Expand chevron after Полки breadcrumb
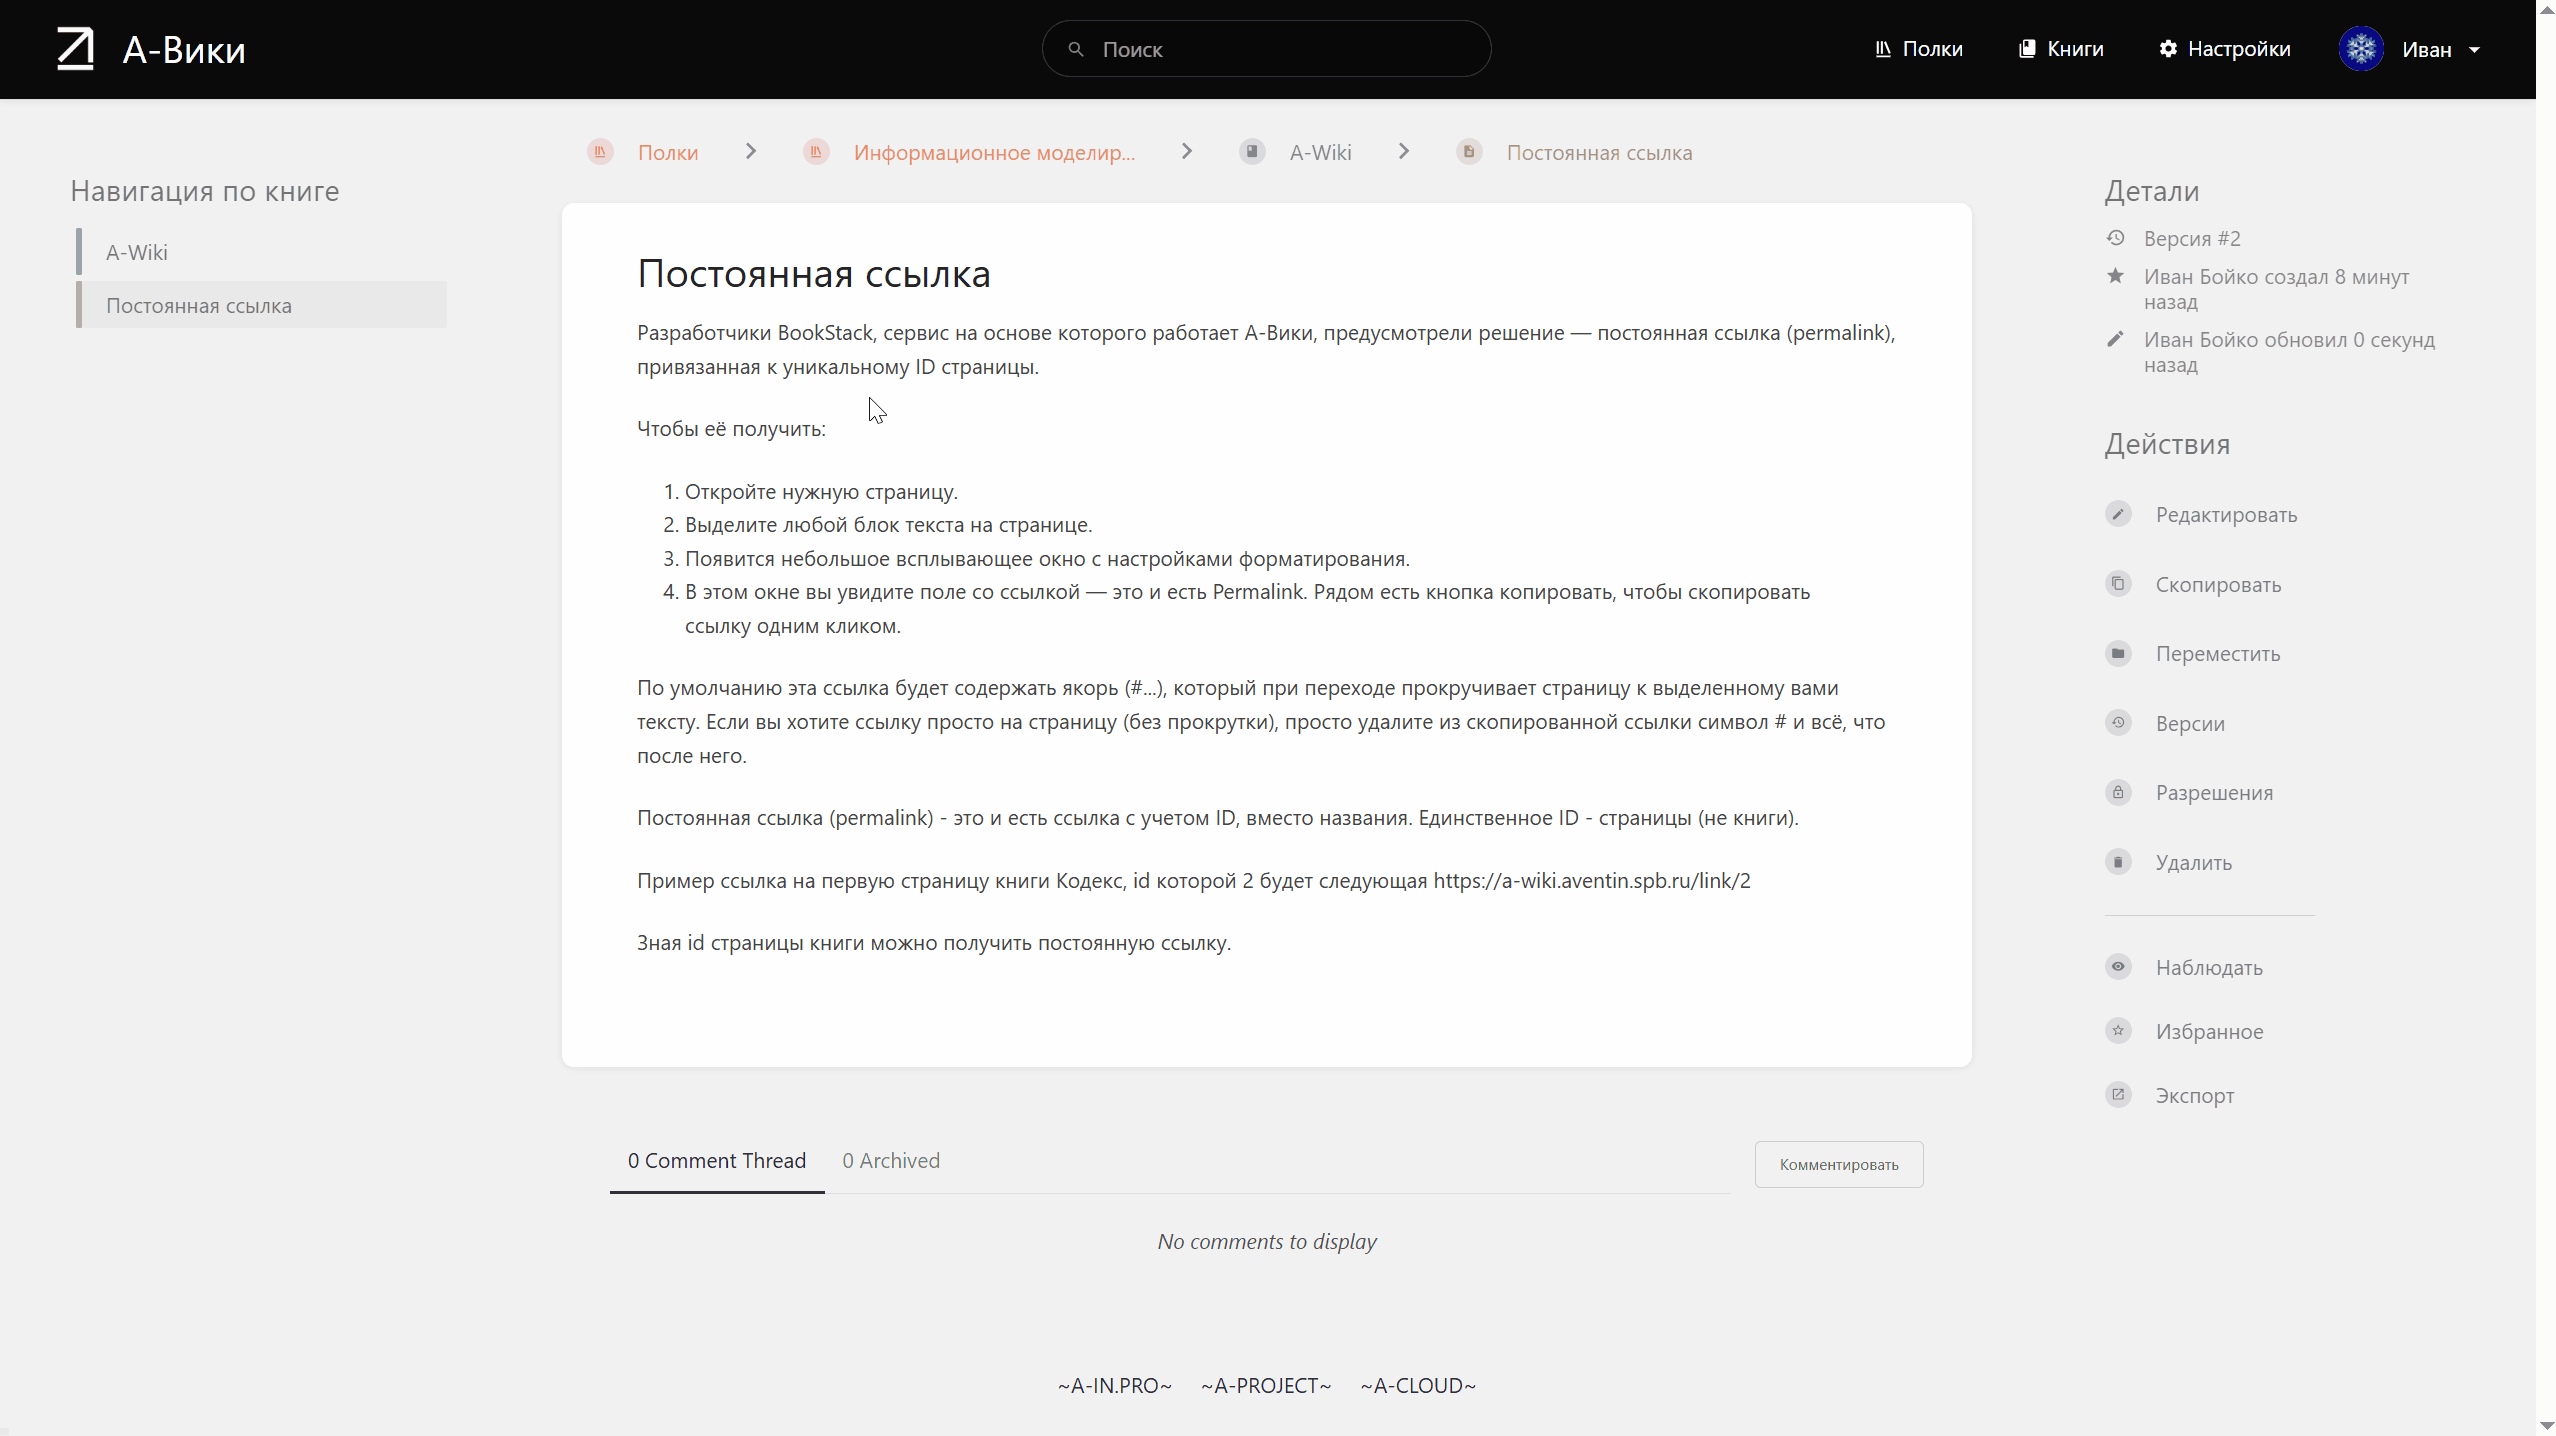The width and height of the screenshot is (2556, 1436). [x=751, y=151]
